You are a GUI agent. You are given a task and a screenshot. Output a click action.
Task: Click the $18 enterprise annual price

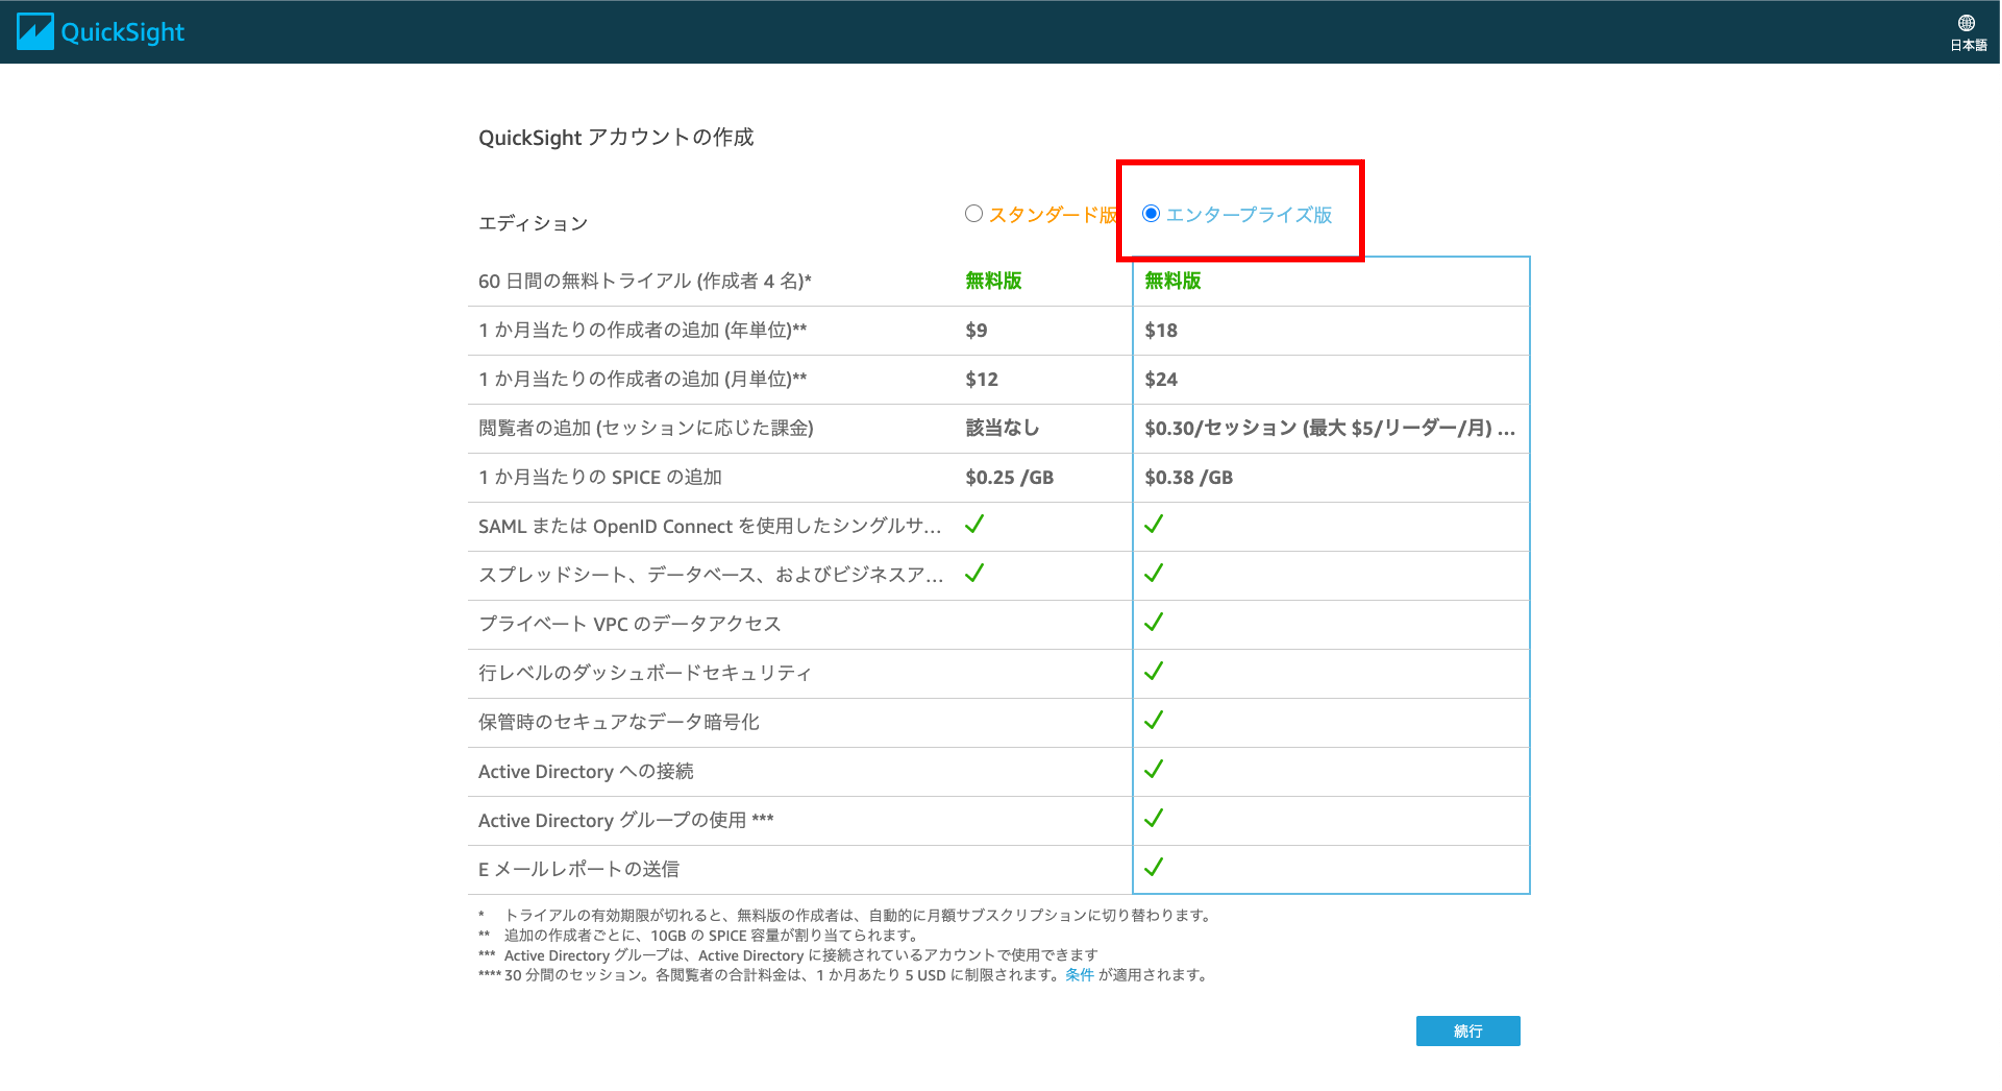point(1161,331)
